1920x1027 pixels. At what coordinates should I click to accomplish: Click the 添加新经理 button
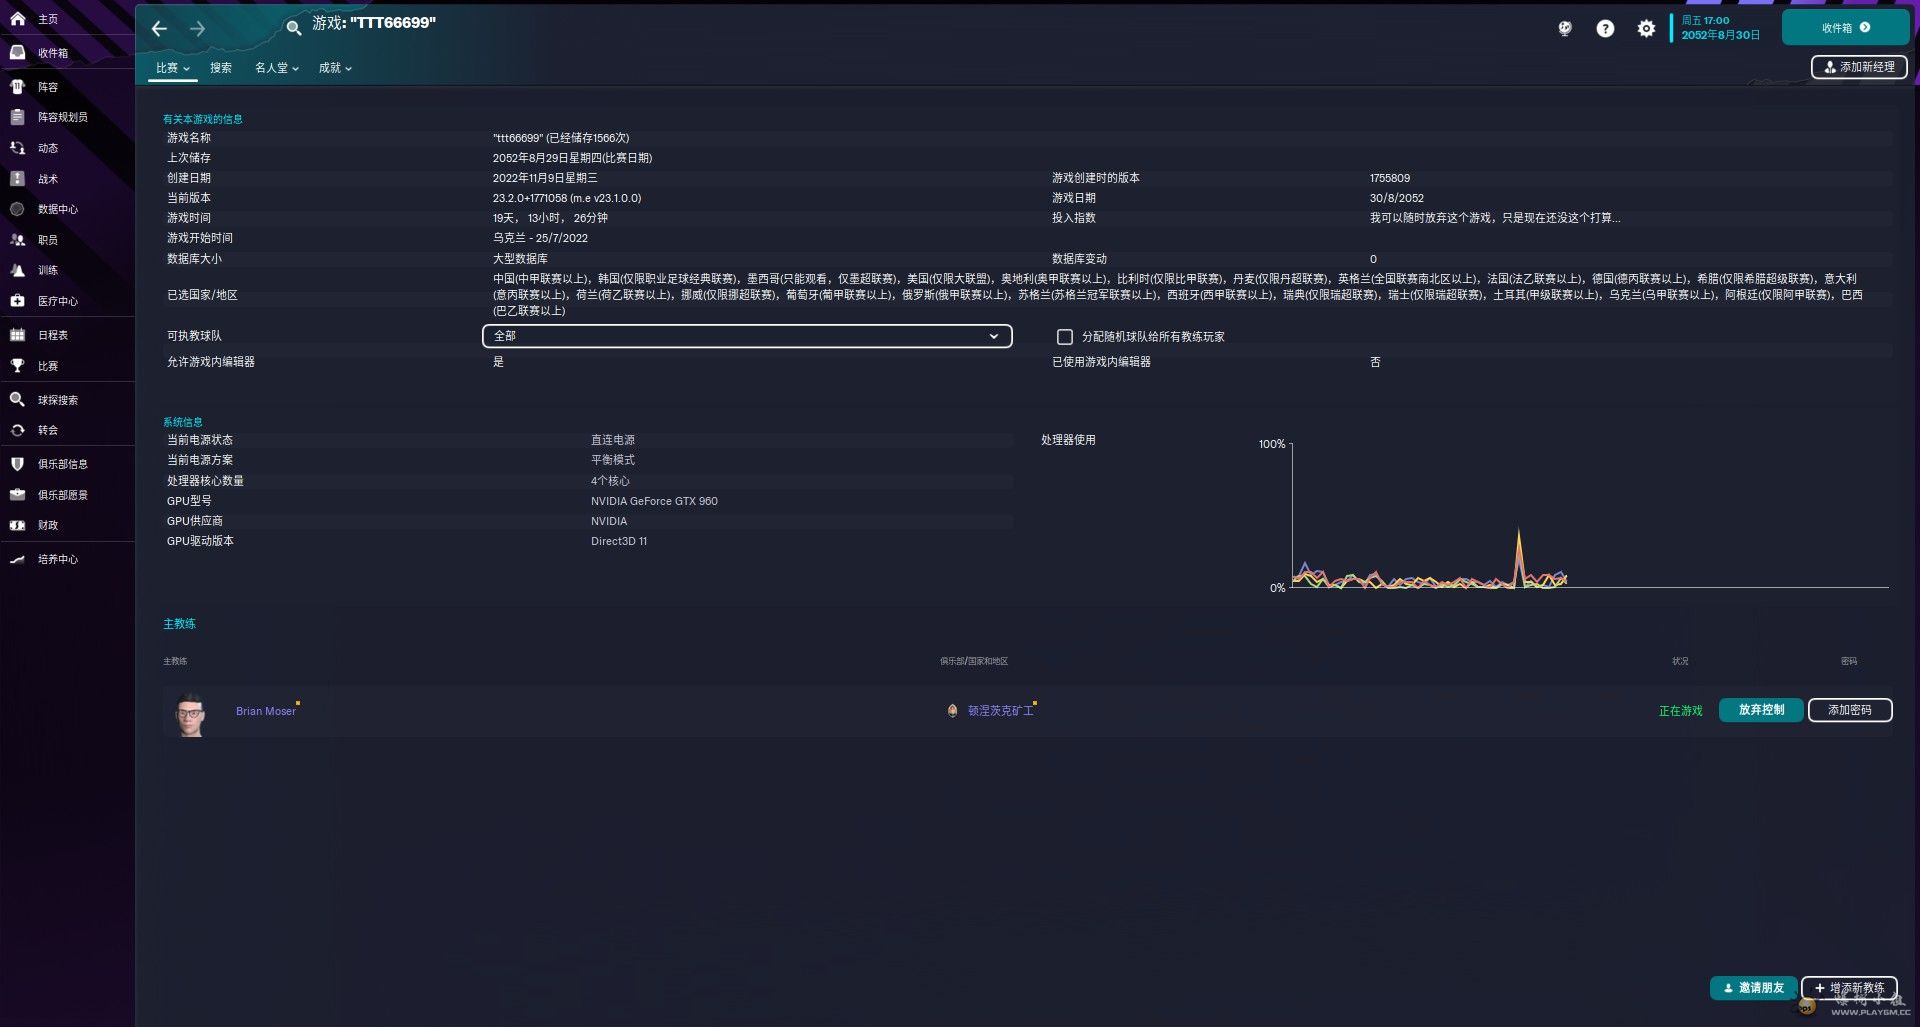(1858, 67)
